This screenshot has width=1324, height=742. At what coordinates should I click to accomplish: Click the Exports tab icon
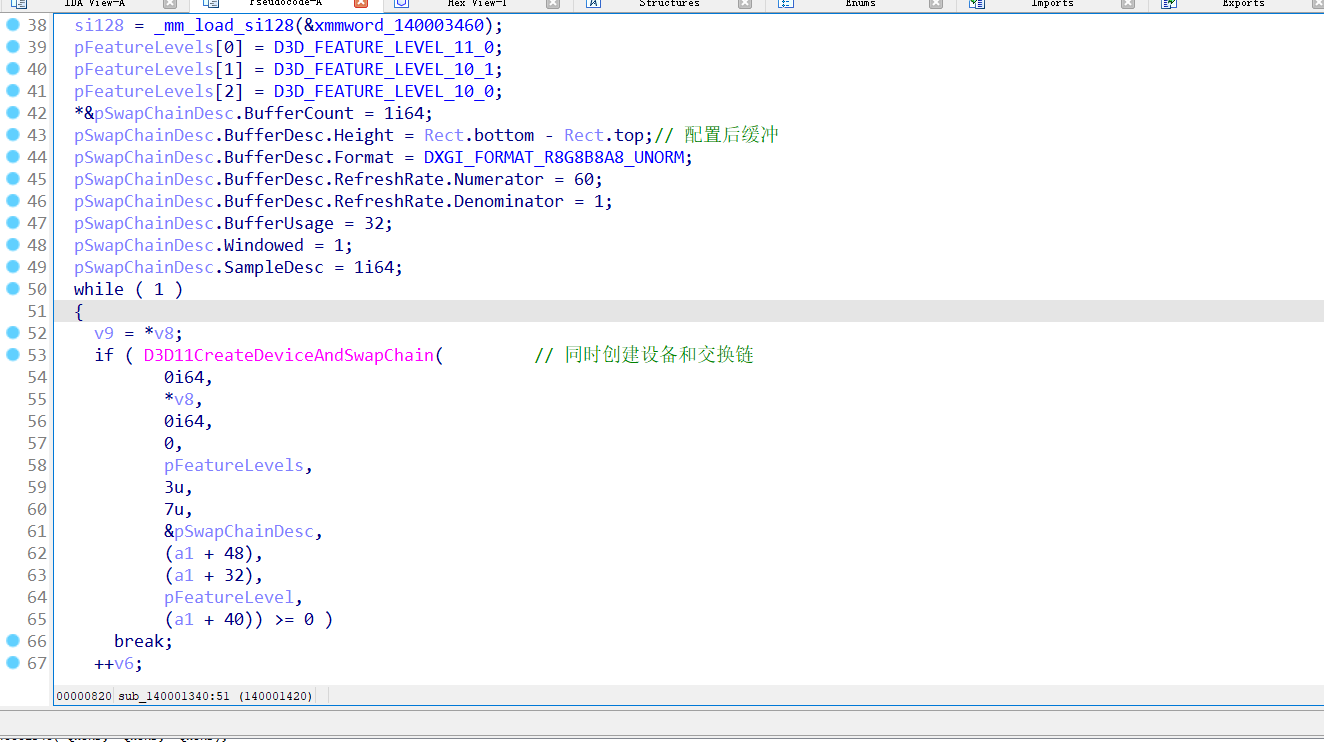[x=1168, y=4]
